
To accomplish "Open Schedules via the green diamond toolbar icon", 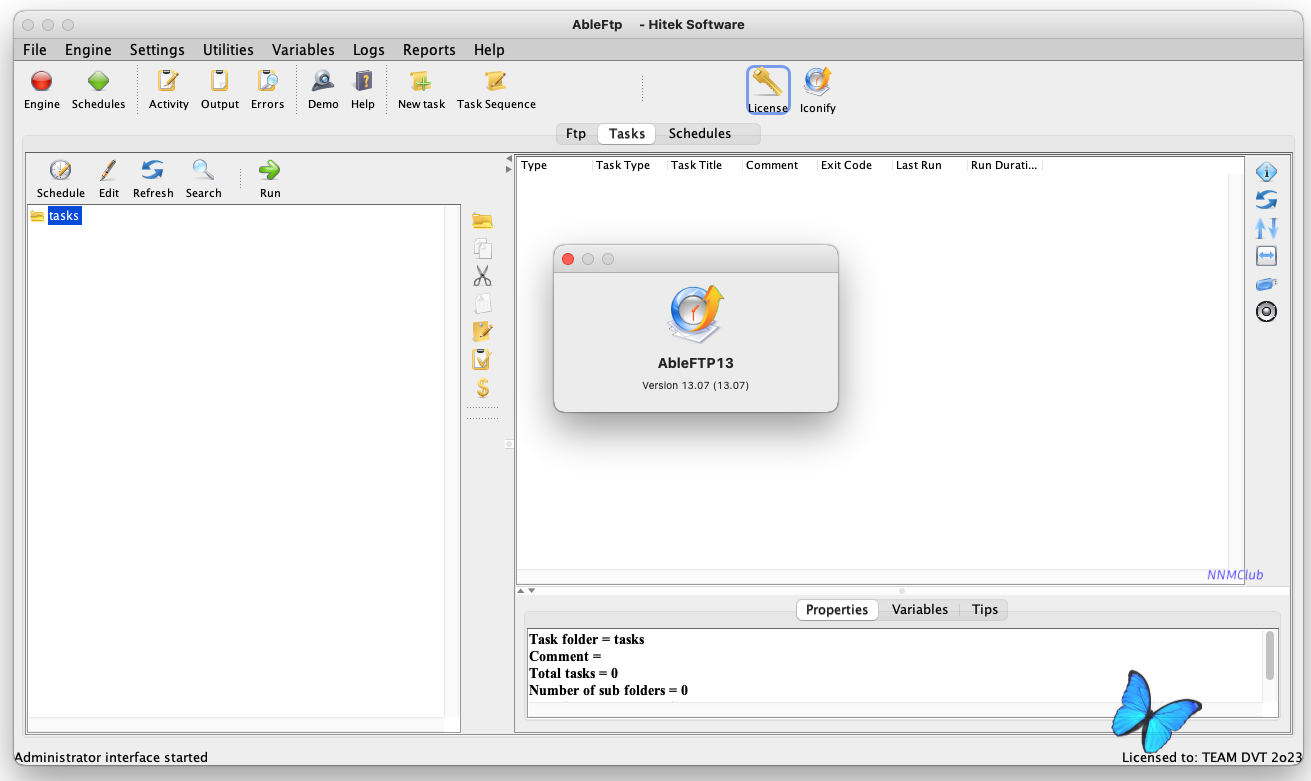I will coord(98,82).
